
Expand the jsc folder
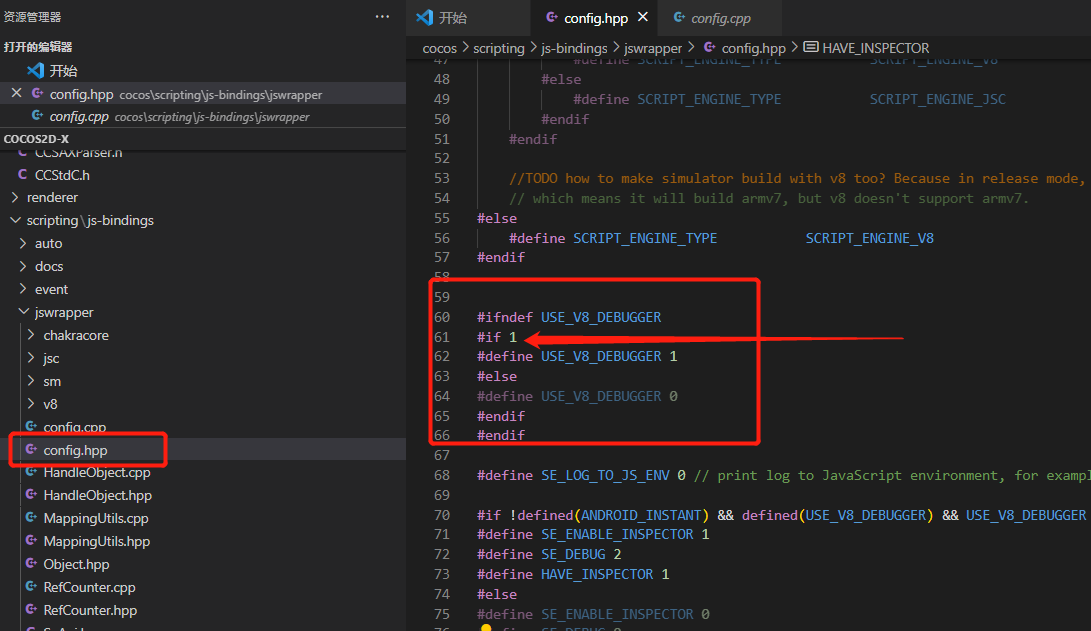[x=51, y=358]
